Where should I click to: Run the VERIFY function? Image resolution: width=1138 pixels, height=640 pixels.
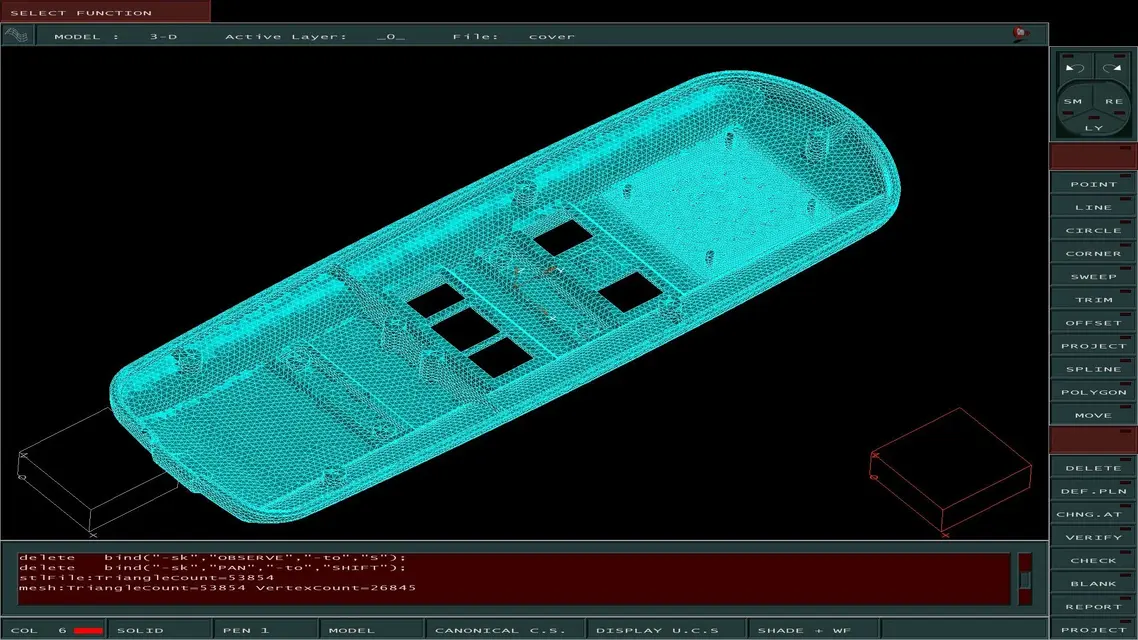point(1093,538)
